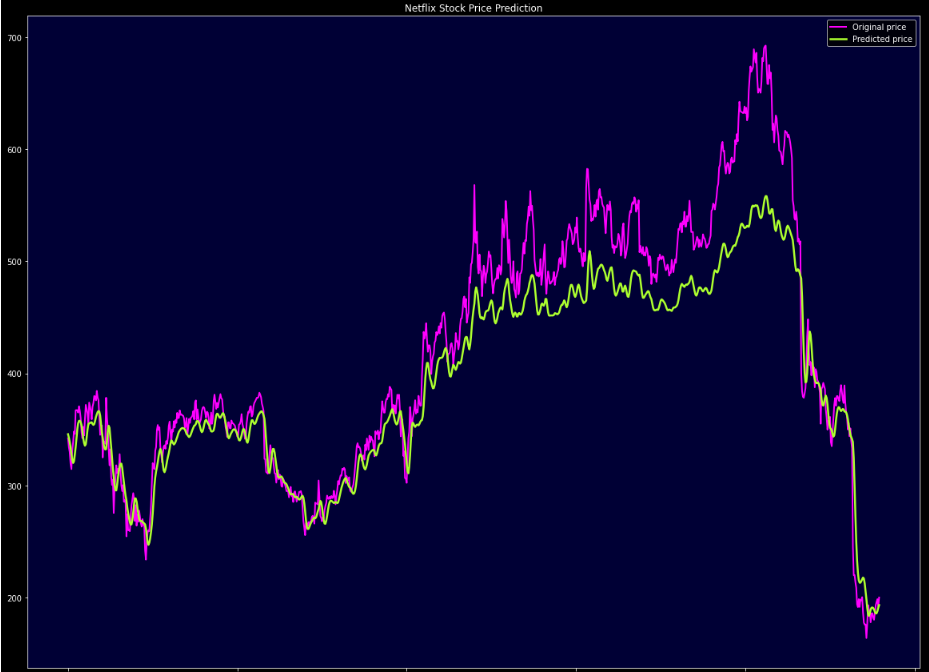Click the magenta line swatch in legend
Viewport: 929px width, 672px height.
[838, 27]
